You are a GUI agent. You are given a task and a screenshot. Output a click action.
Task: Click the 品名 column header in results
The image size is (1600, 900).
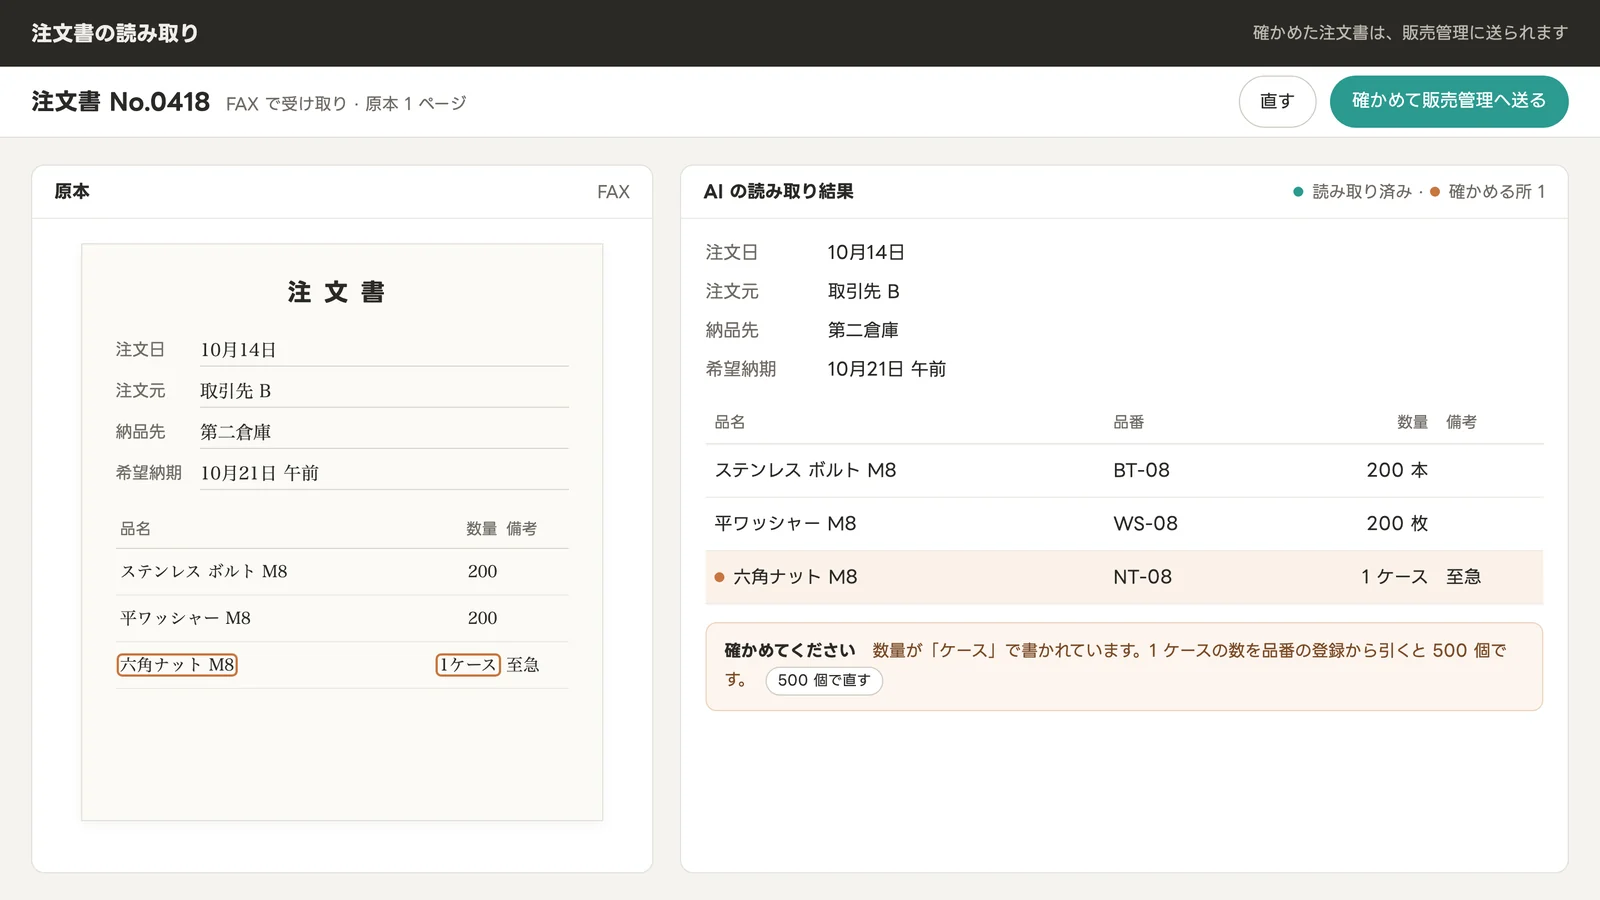coord(730,422)
